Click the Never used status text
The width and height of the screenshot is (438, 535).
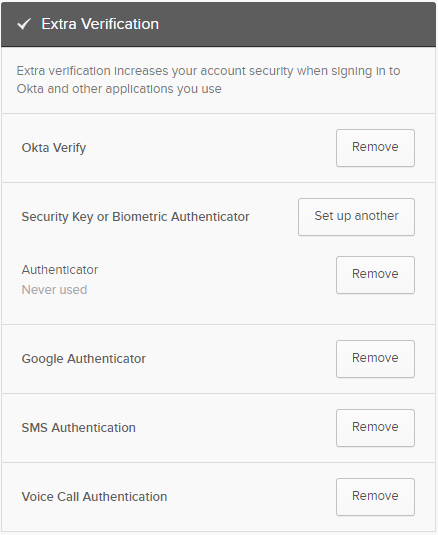pos(55,290)
